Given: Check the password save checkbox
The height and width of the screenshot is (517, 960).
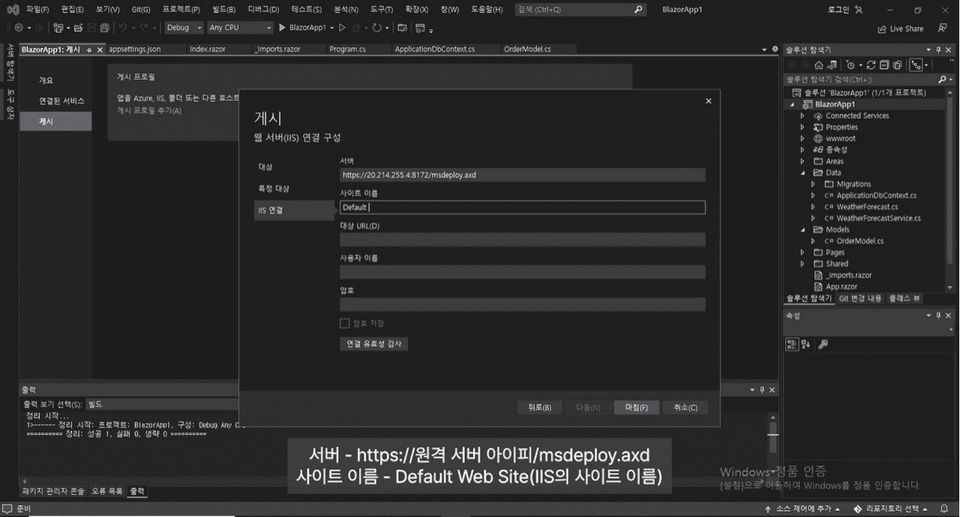Looking at the screenshot, I should 345,323.
